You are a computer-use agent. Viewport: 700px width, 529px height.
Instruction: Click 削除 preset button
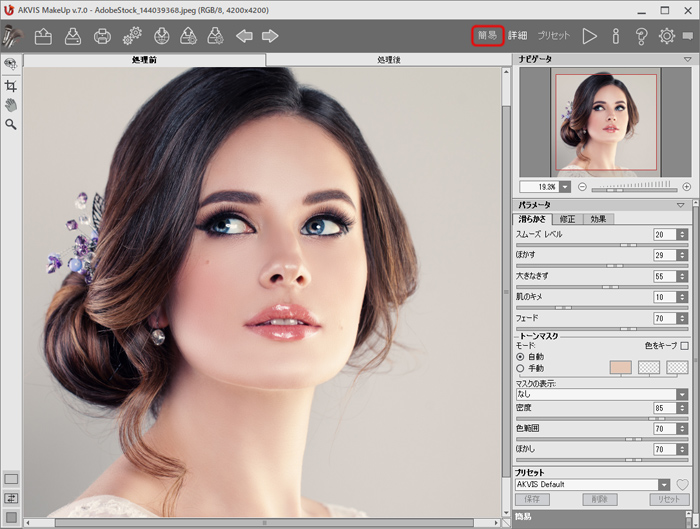pos(600,499)
